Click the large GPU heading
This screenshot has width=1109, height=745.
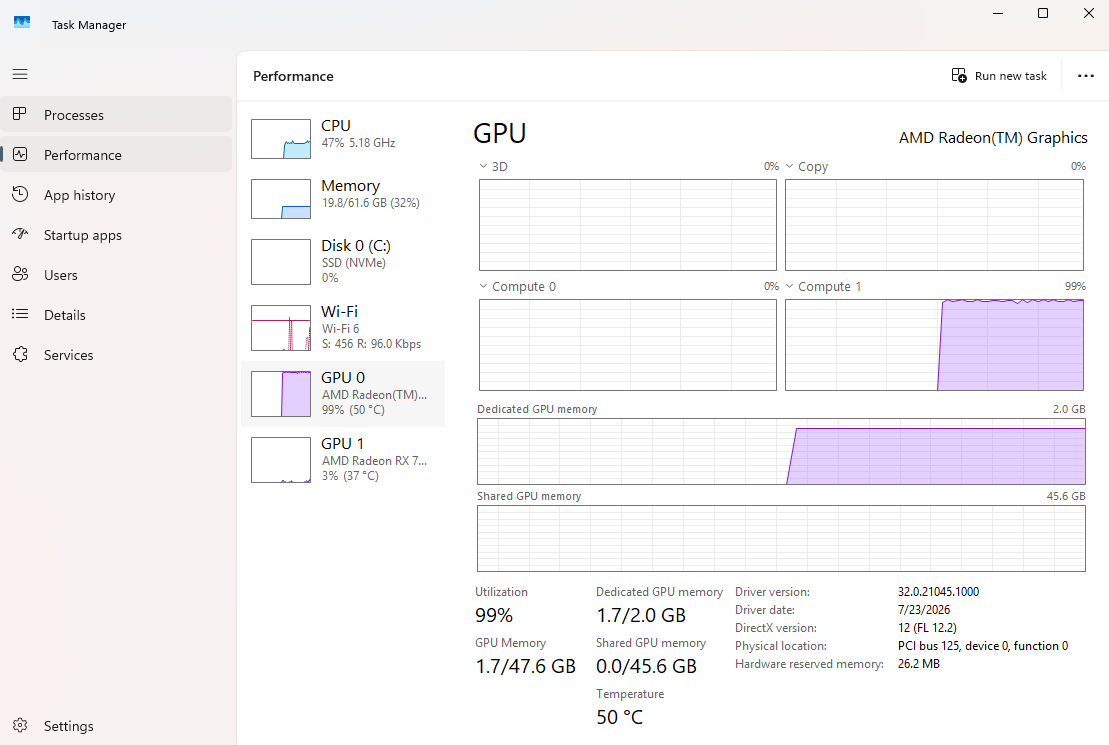tap(499, 134)
